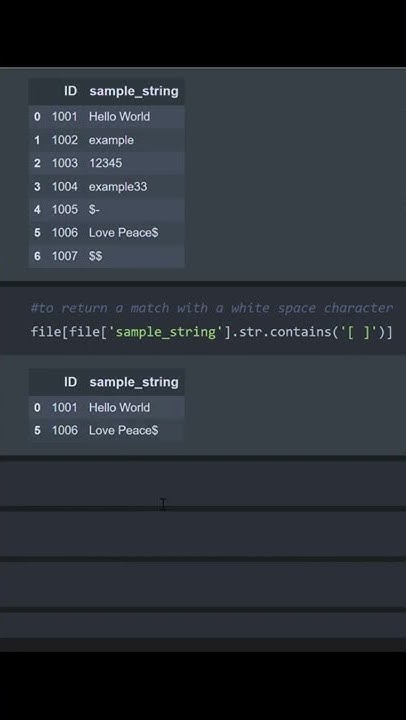This screenshot has height=720, width=406.
Task: Click the sample_string header in the result table
Action: click(134, 382)
